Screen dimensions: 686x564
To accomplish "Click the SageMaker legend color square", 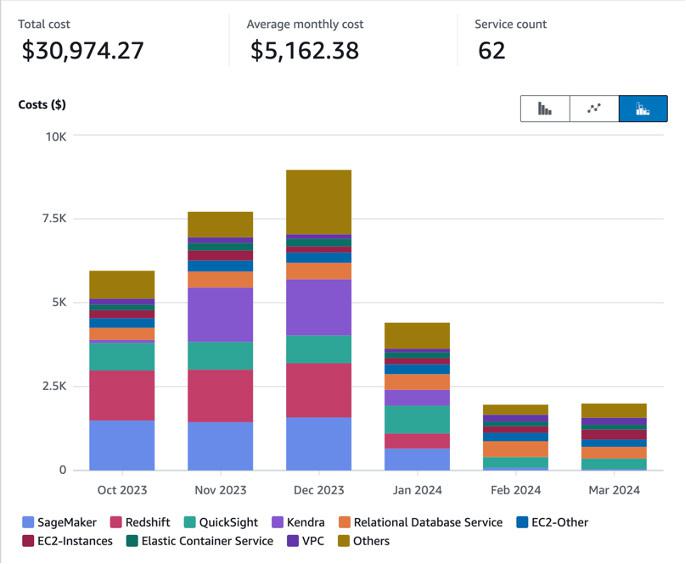I will (x=27, y=522).
